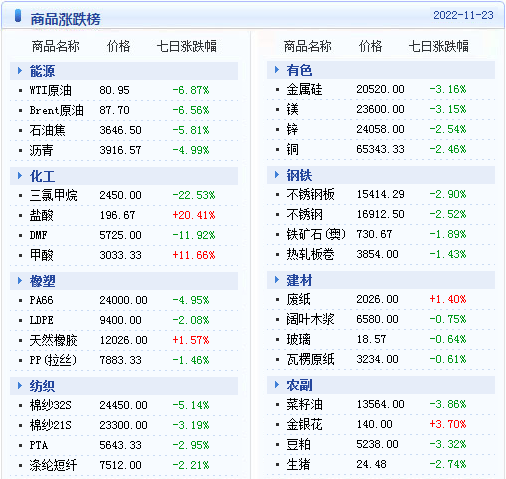Screen dimensions: 506x479
Task: Expand the 有色 category arrow
Action: 277,70
